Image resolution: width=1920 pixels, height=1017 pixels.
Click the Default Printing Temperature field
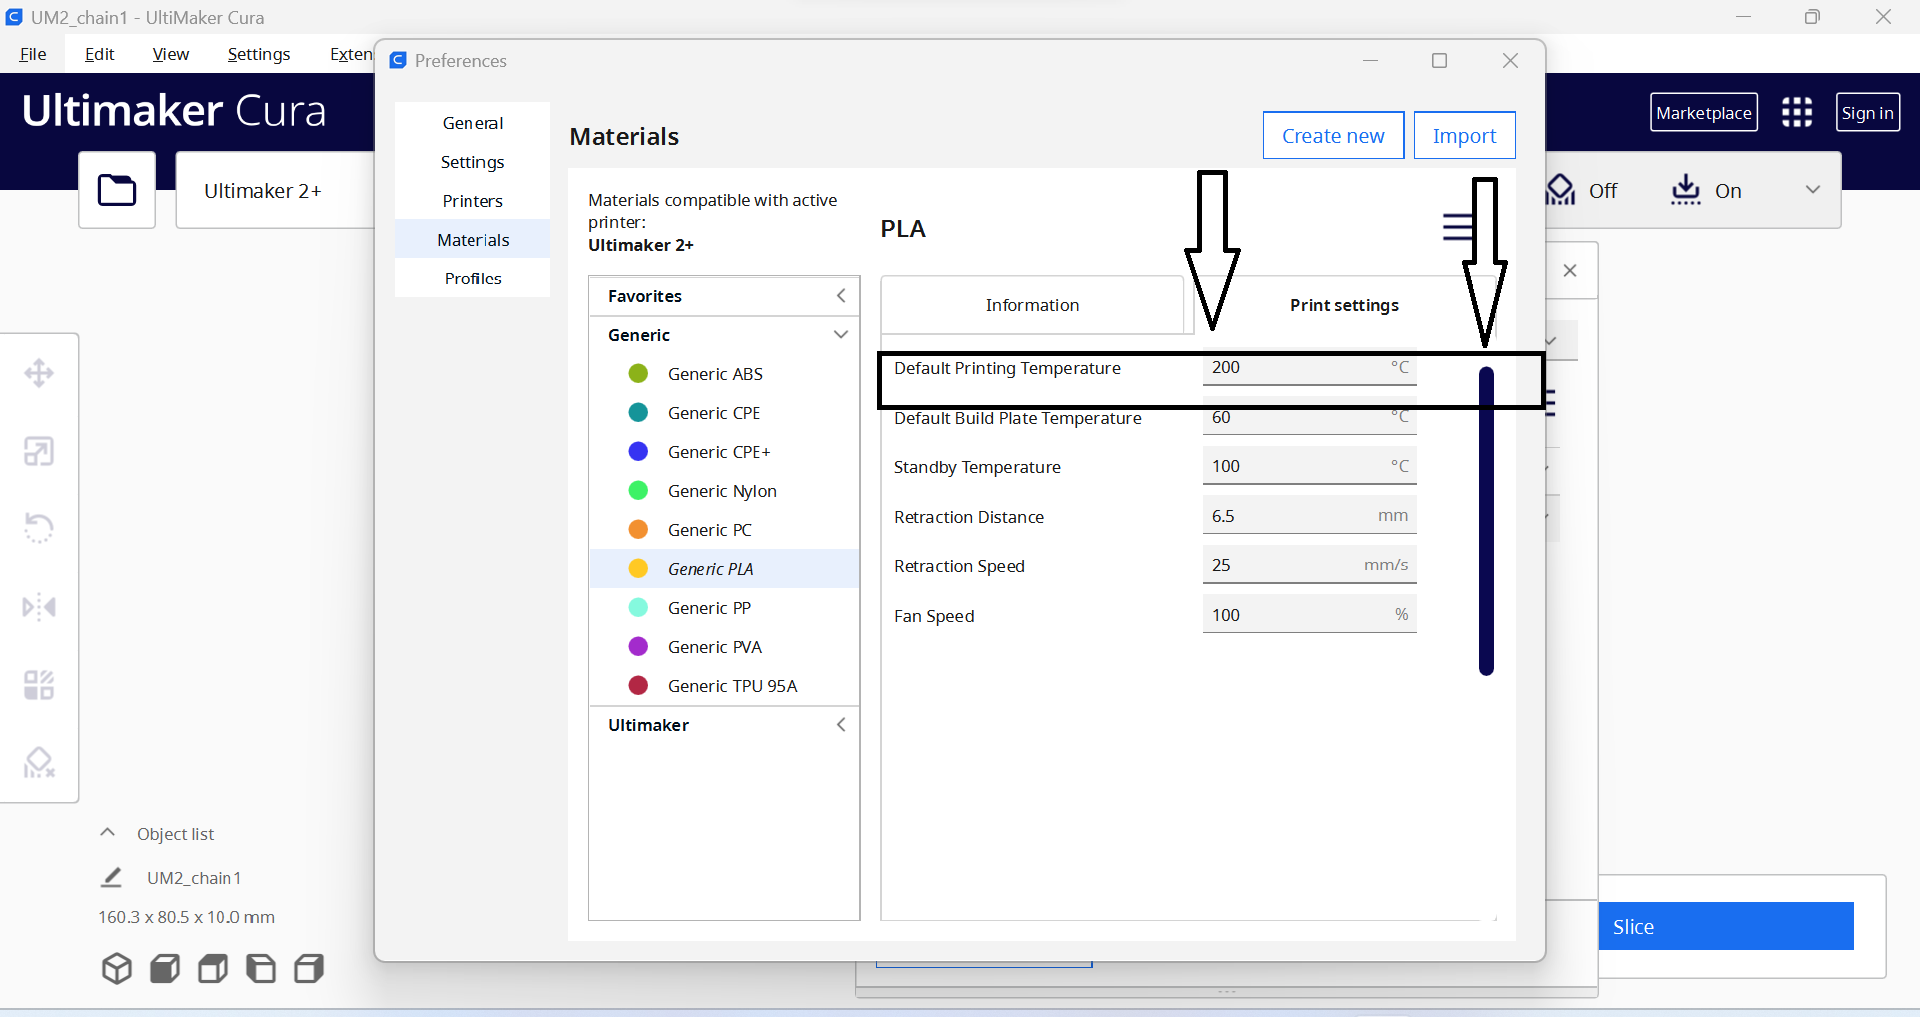1309,367
